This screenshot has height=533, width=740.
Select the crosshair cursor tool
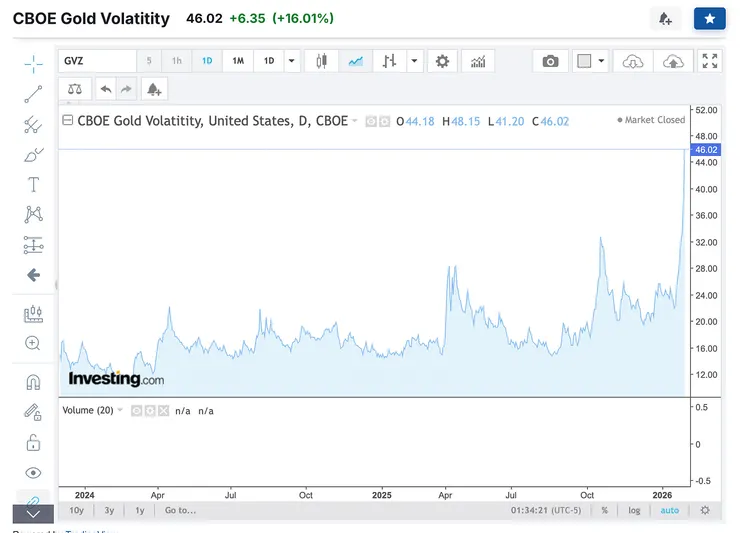click(34, 64)
